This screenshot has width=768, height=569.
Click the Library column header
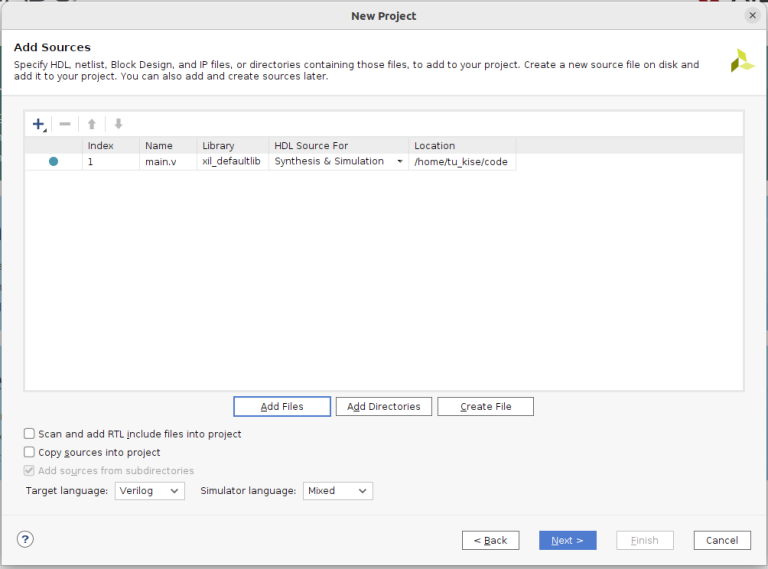(x=218, y=146)
